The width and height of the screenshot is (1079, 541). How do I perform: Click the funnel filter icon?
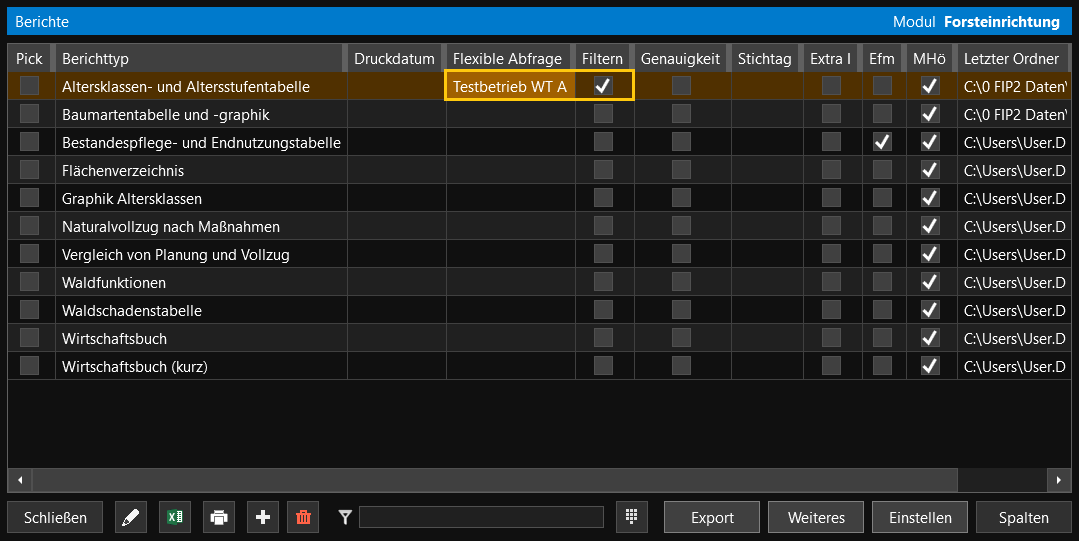pos(345,517)
